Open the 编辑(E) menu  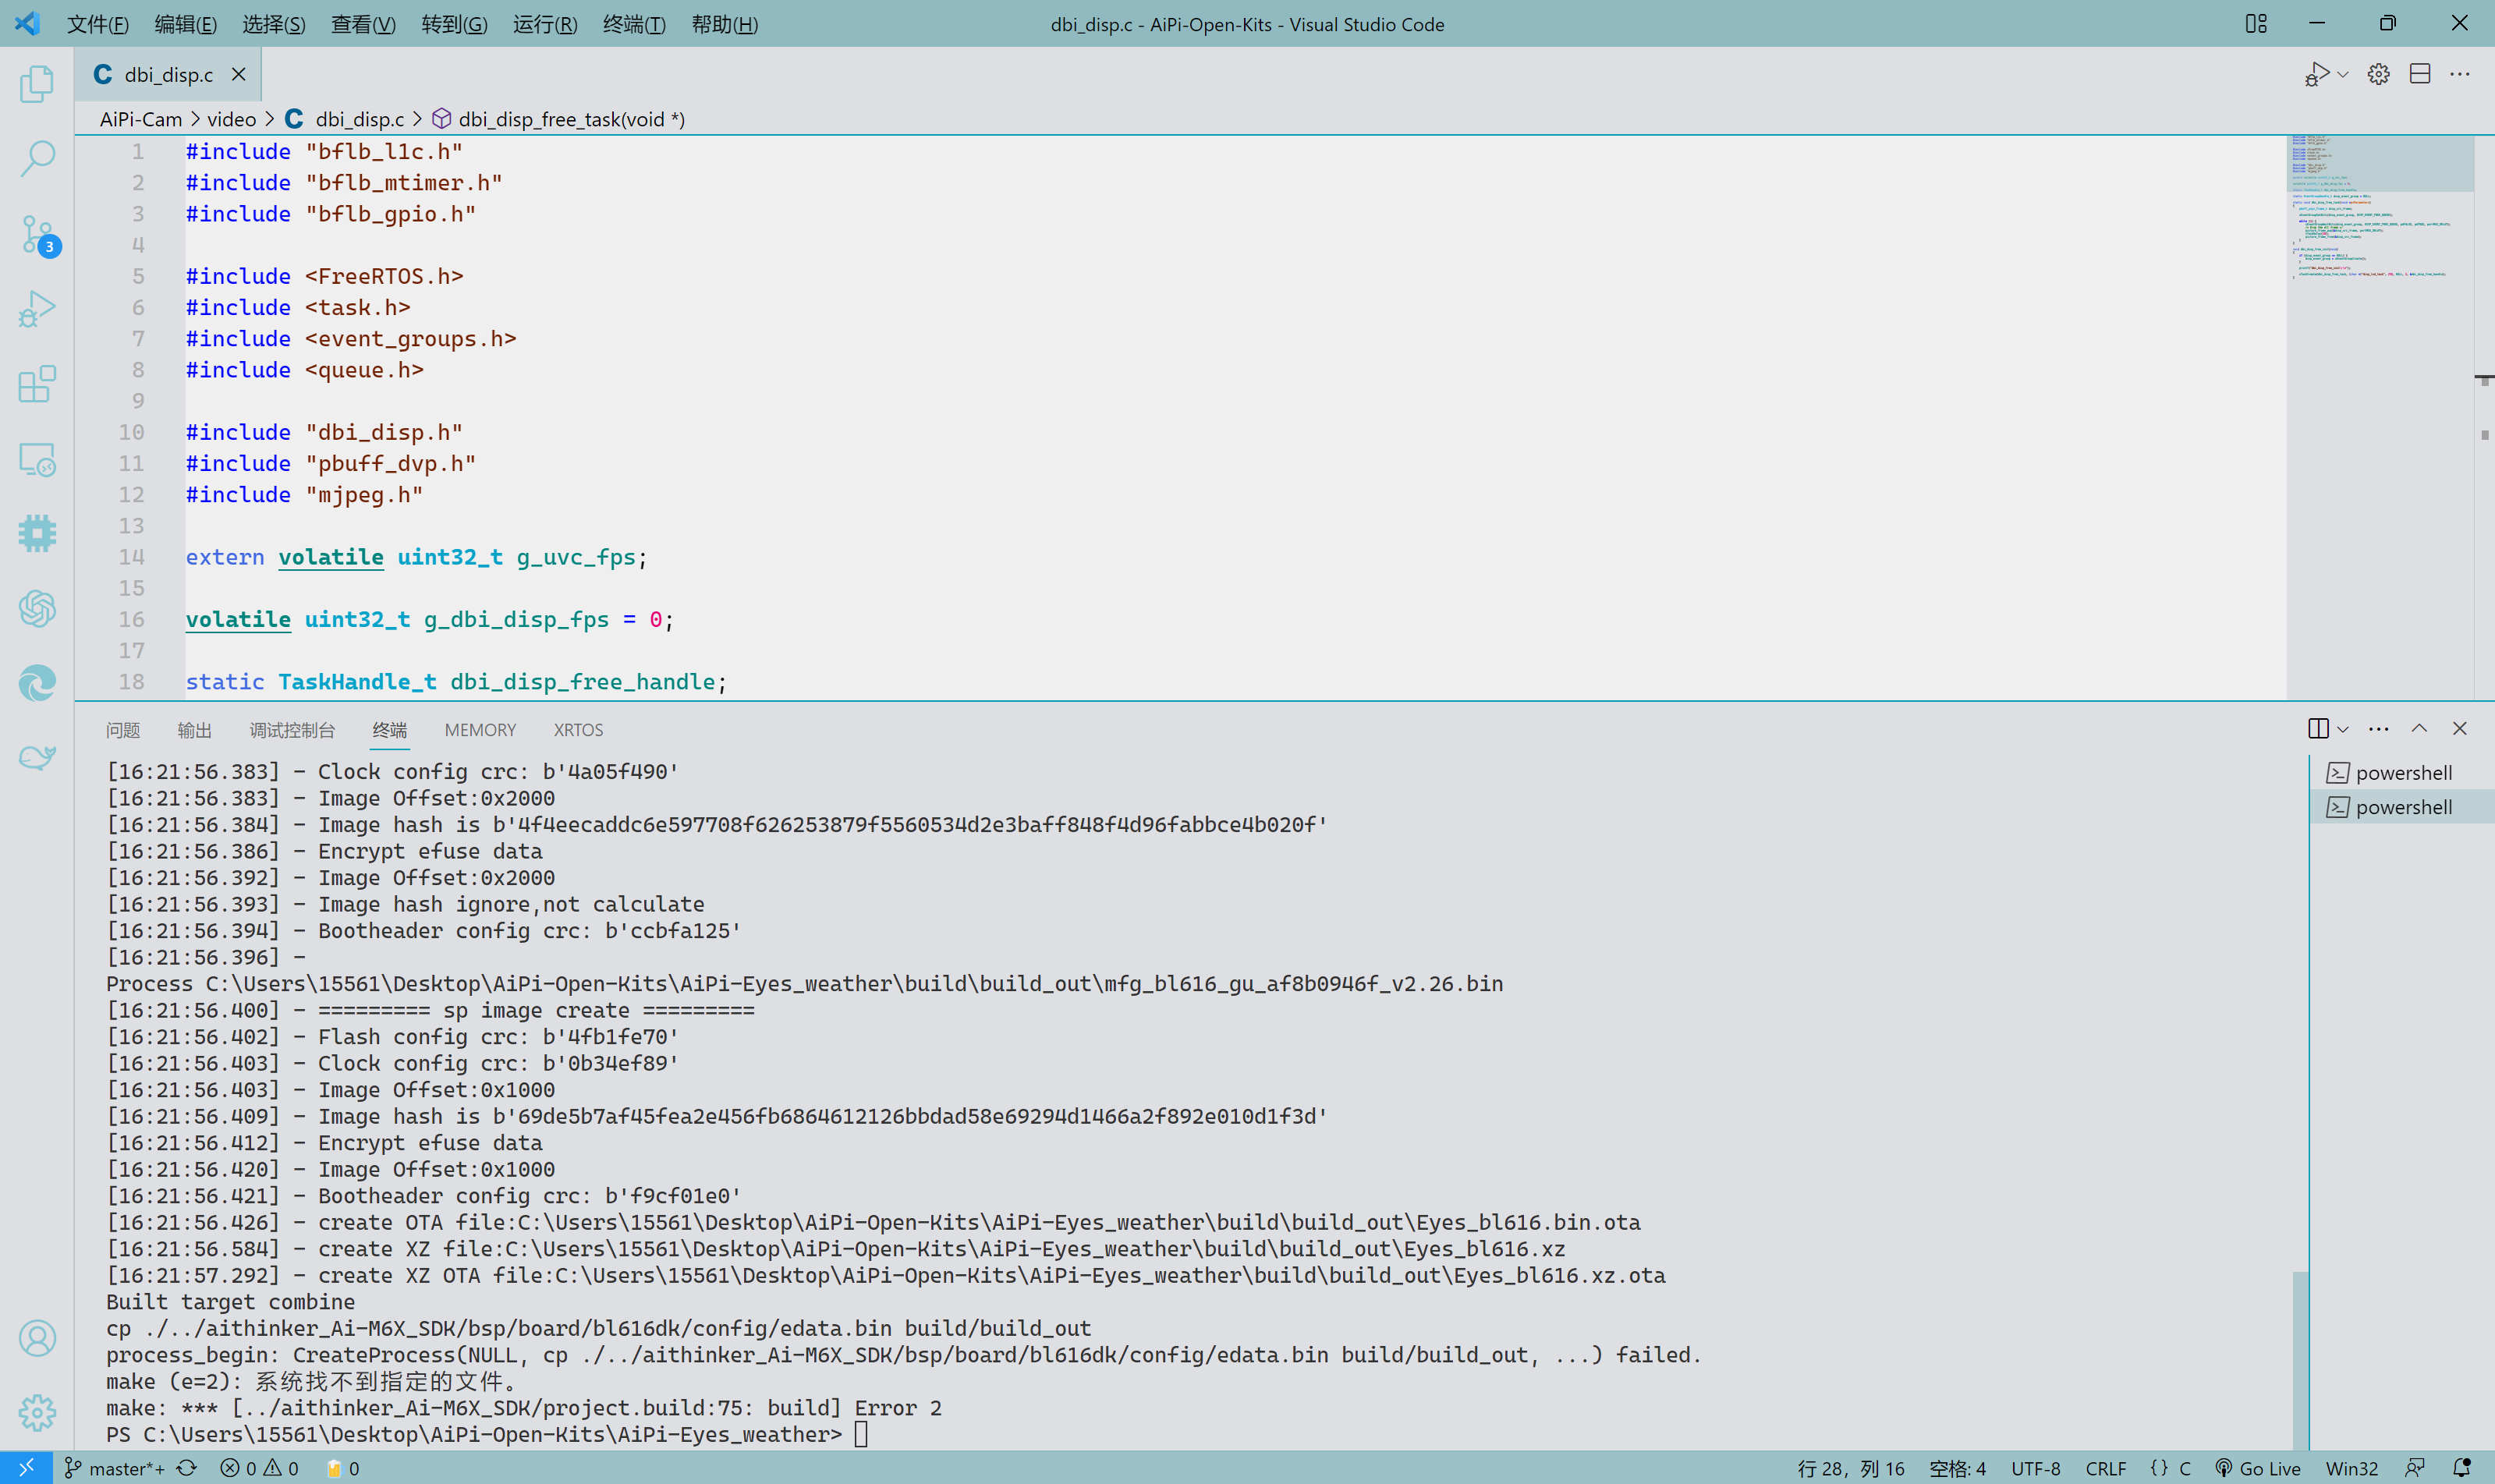(186, 24)
